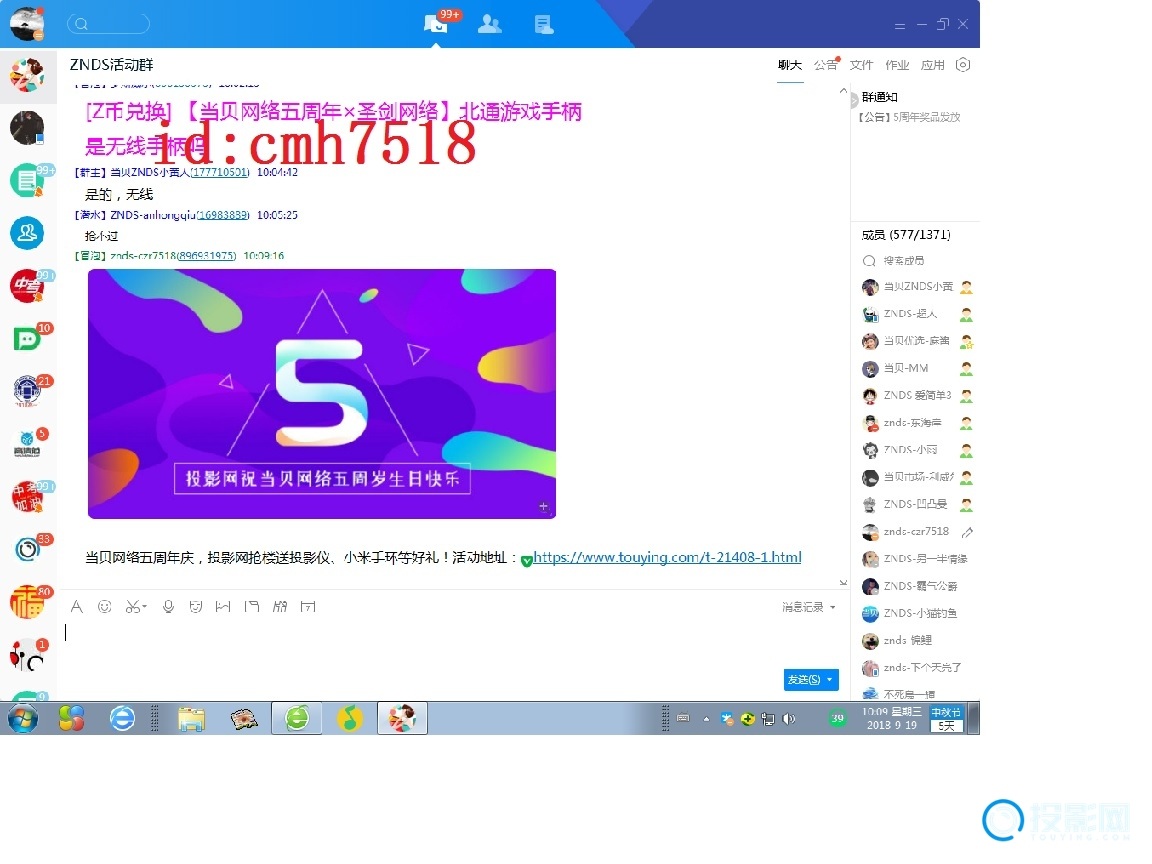
Task: Start a voice message with microphone icon
Action: [168, 606]
